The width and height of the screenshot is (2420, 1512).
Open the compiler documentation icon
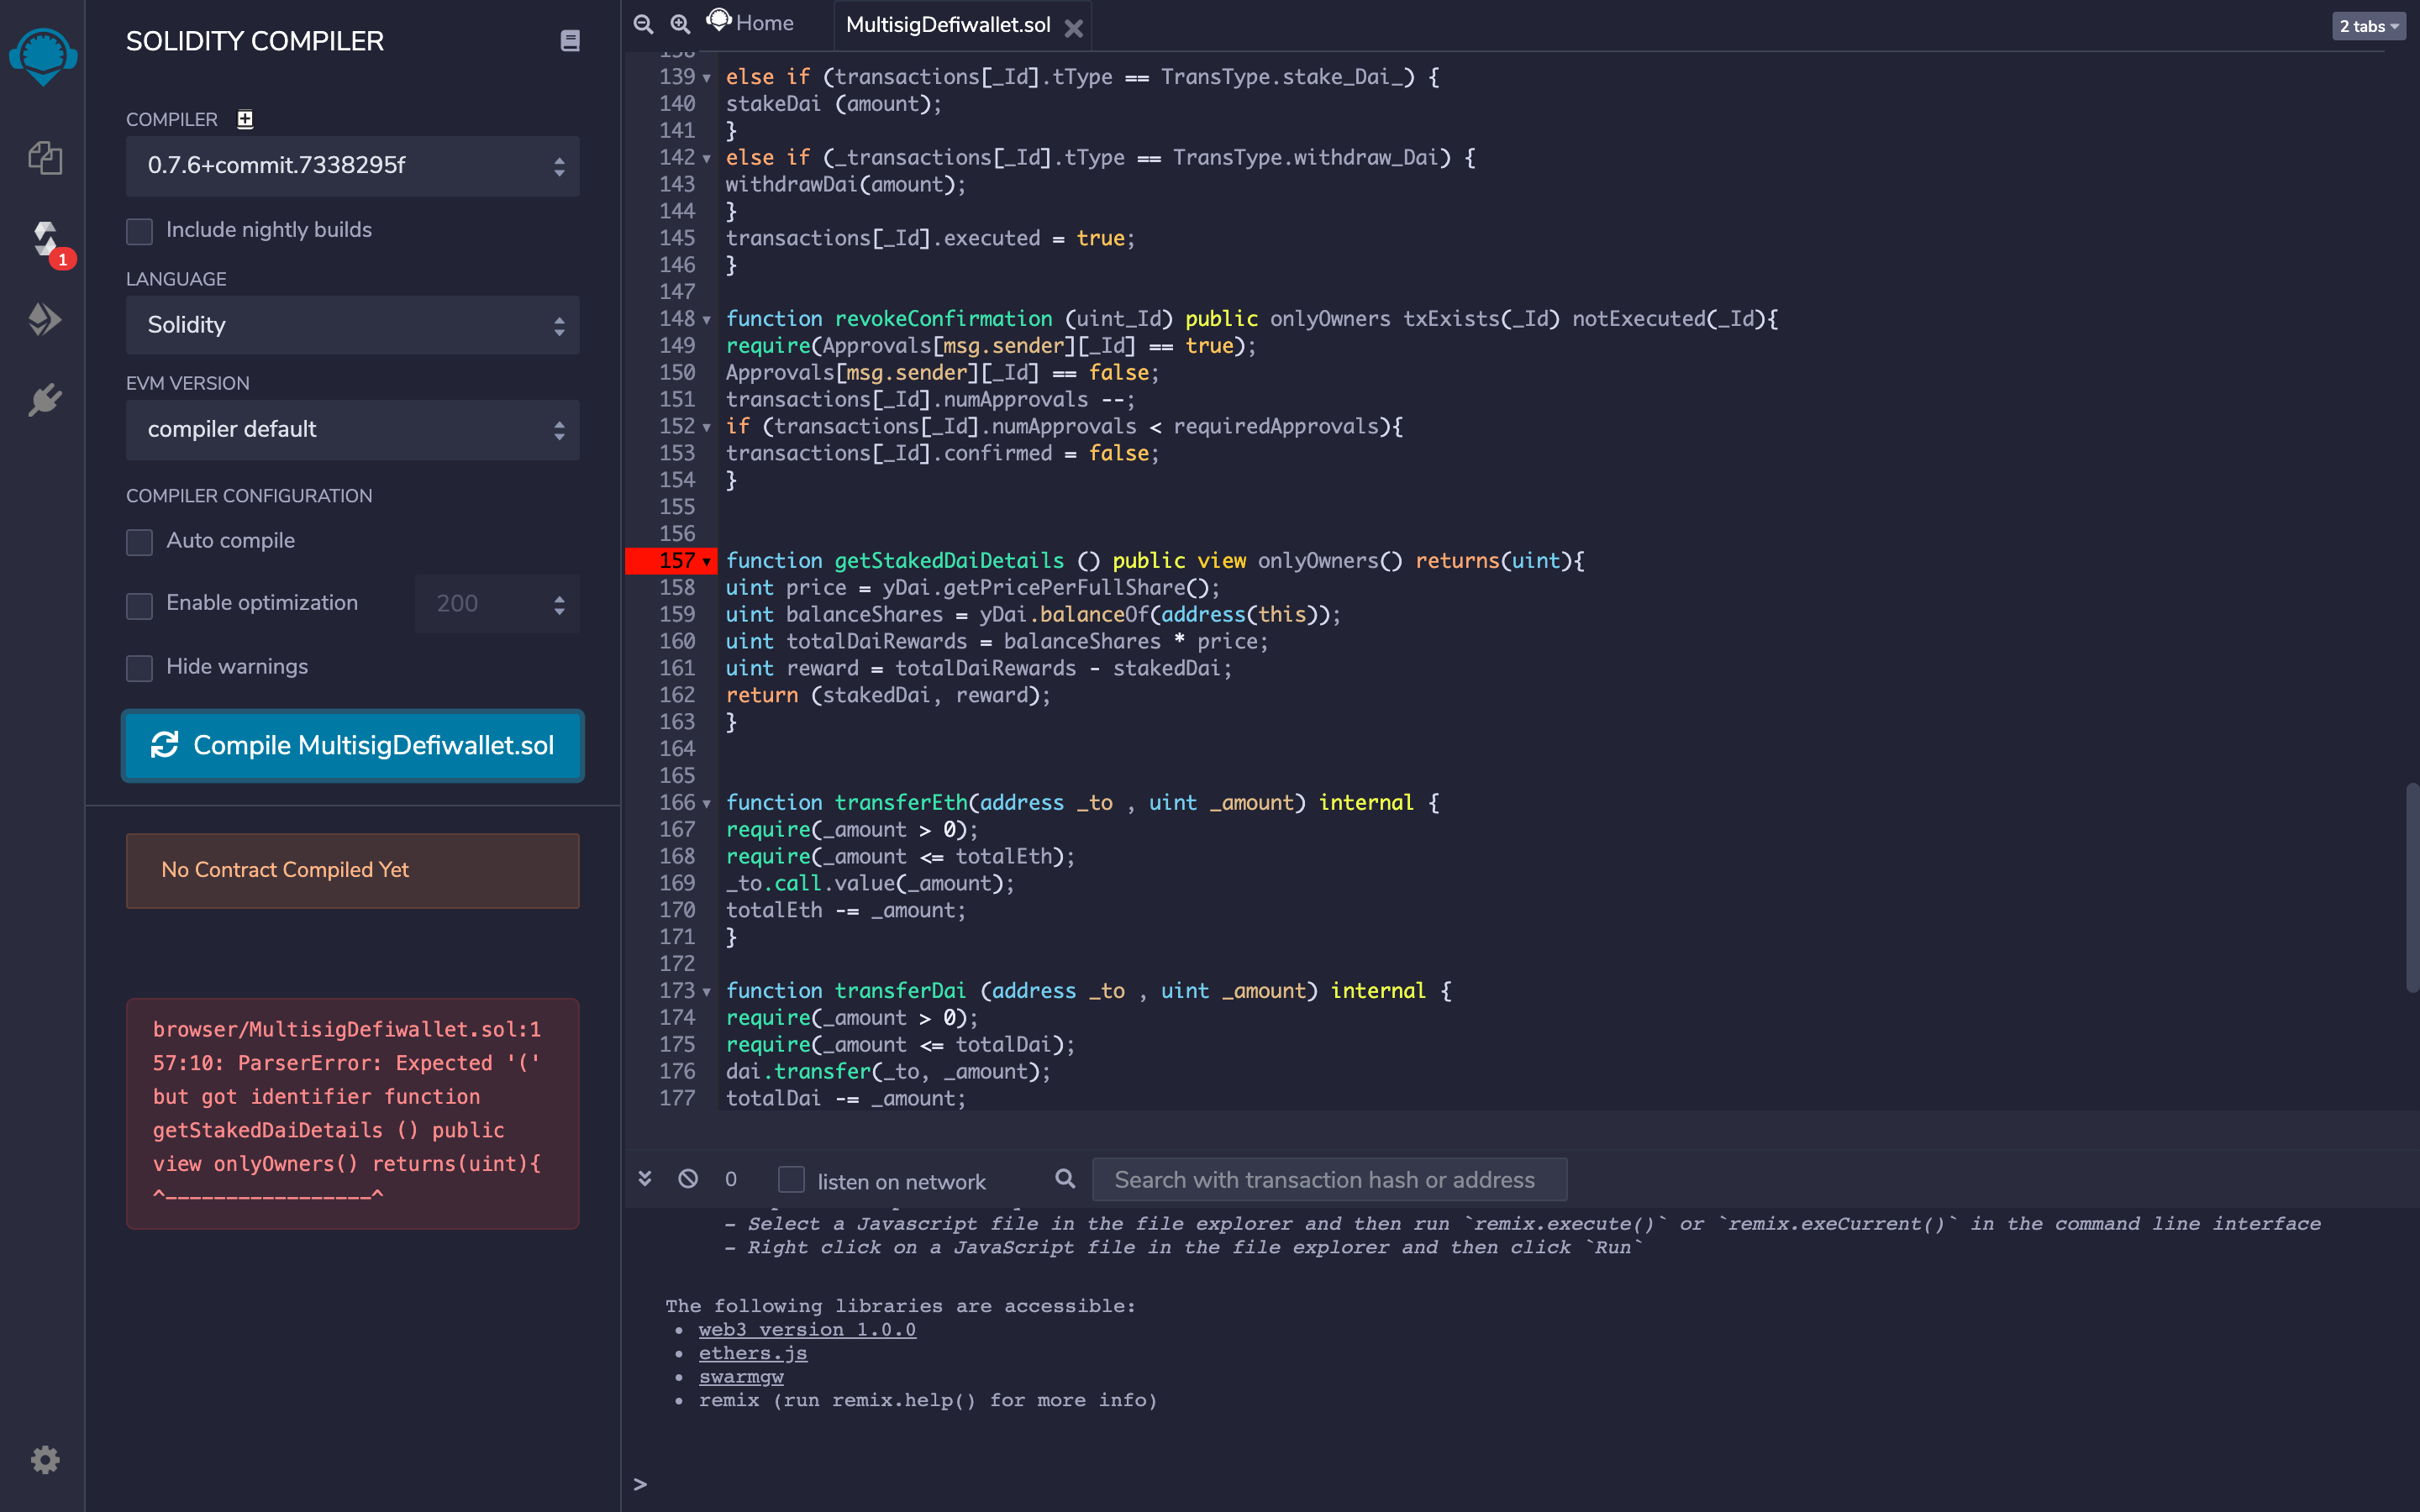coord(570,41)
